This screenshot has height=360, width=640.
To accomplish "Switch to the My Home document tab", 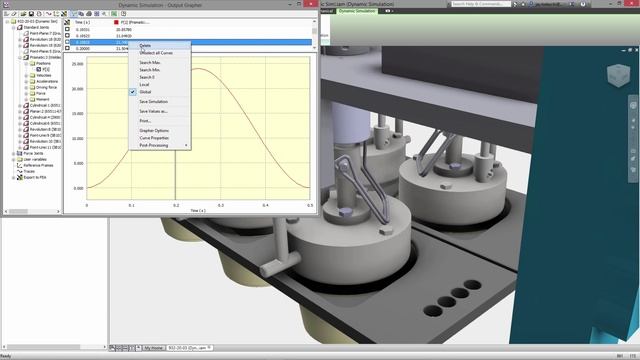I will [x=153, y=348].
